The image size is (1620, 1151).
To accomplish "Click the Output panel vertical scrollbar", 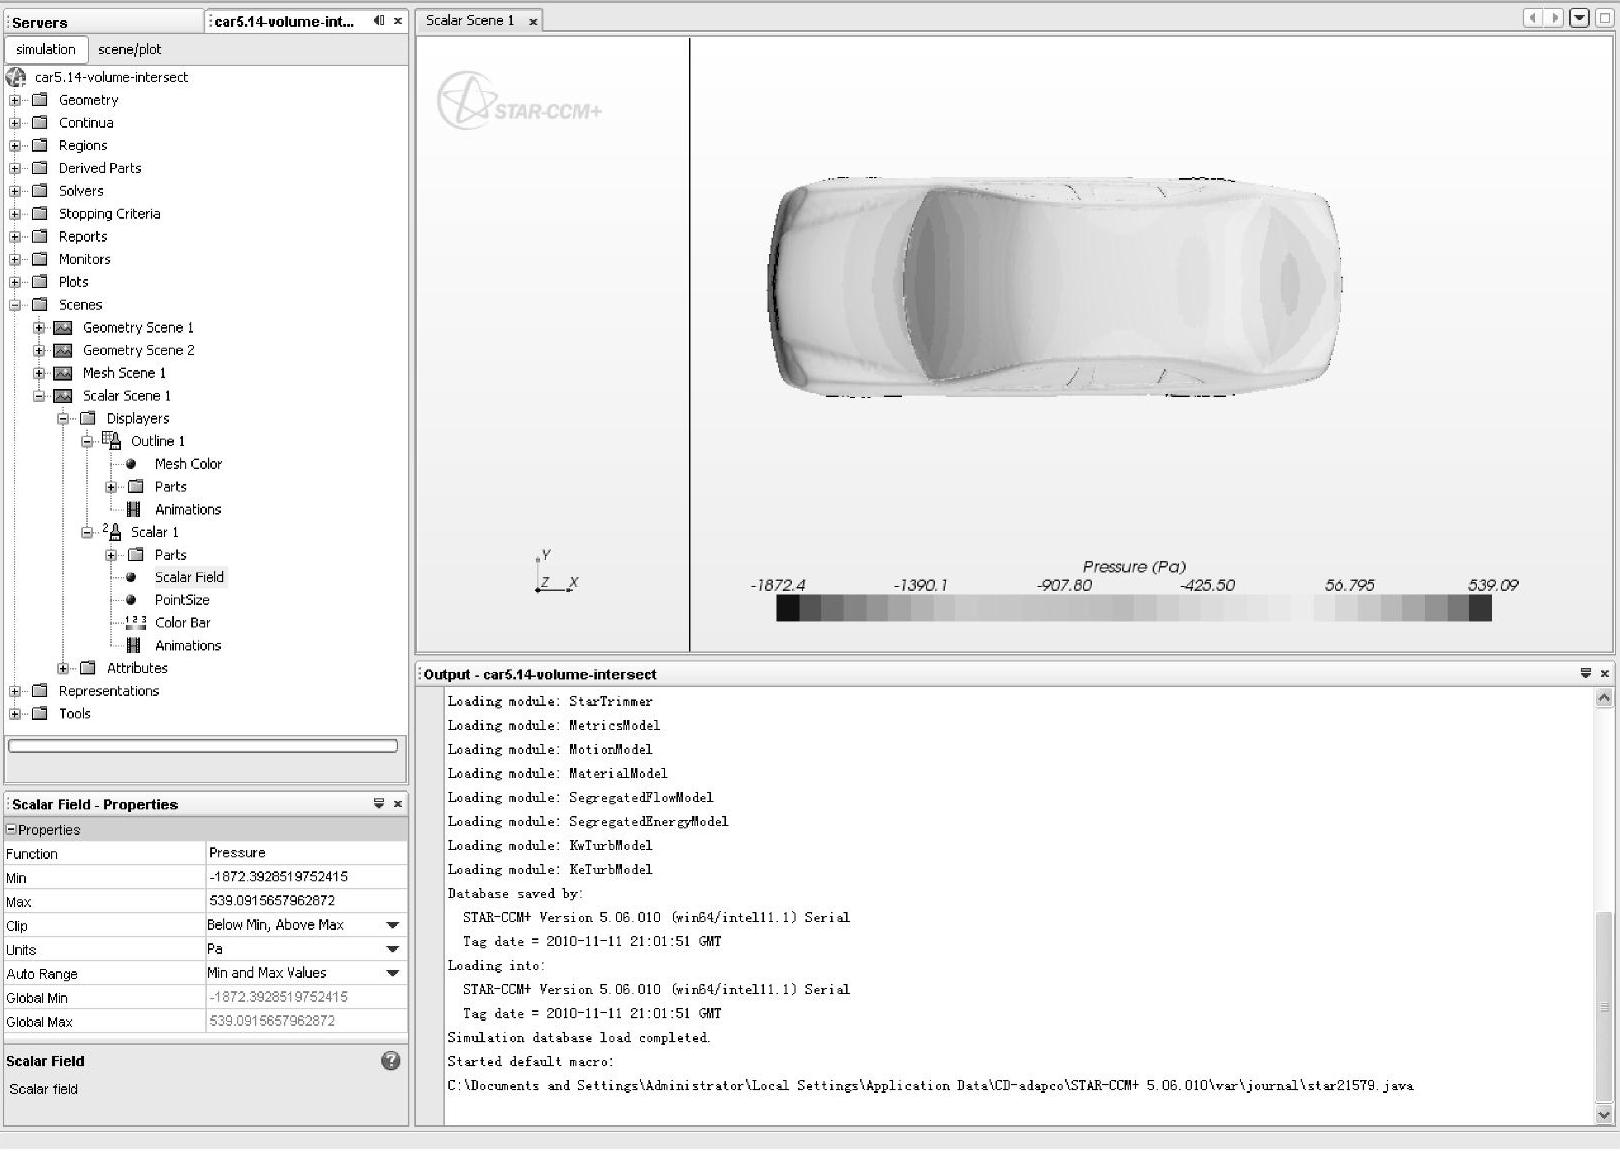I will coord(1604,906).
